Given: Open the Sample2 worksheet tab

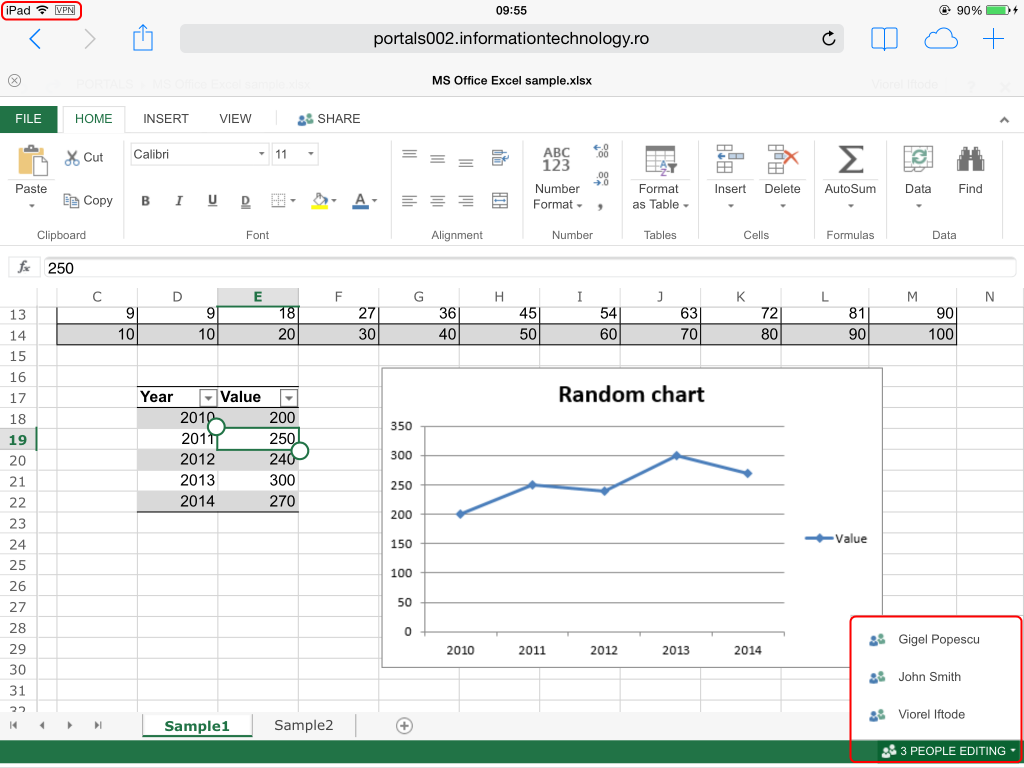Looking at the screenshot, I should [303, 725].
